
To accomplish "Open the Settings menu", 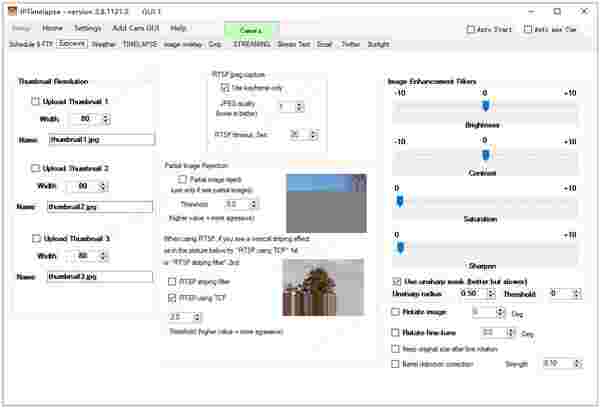I will click(87, 28).
